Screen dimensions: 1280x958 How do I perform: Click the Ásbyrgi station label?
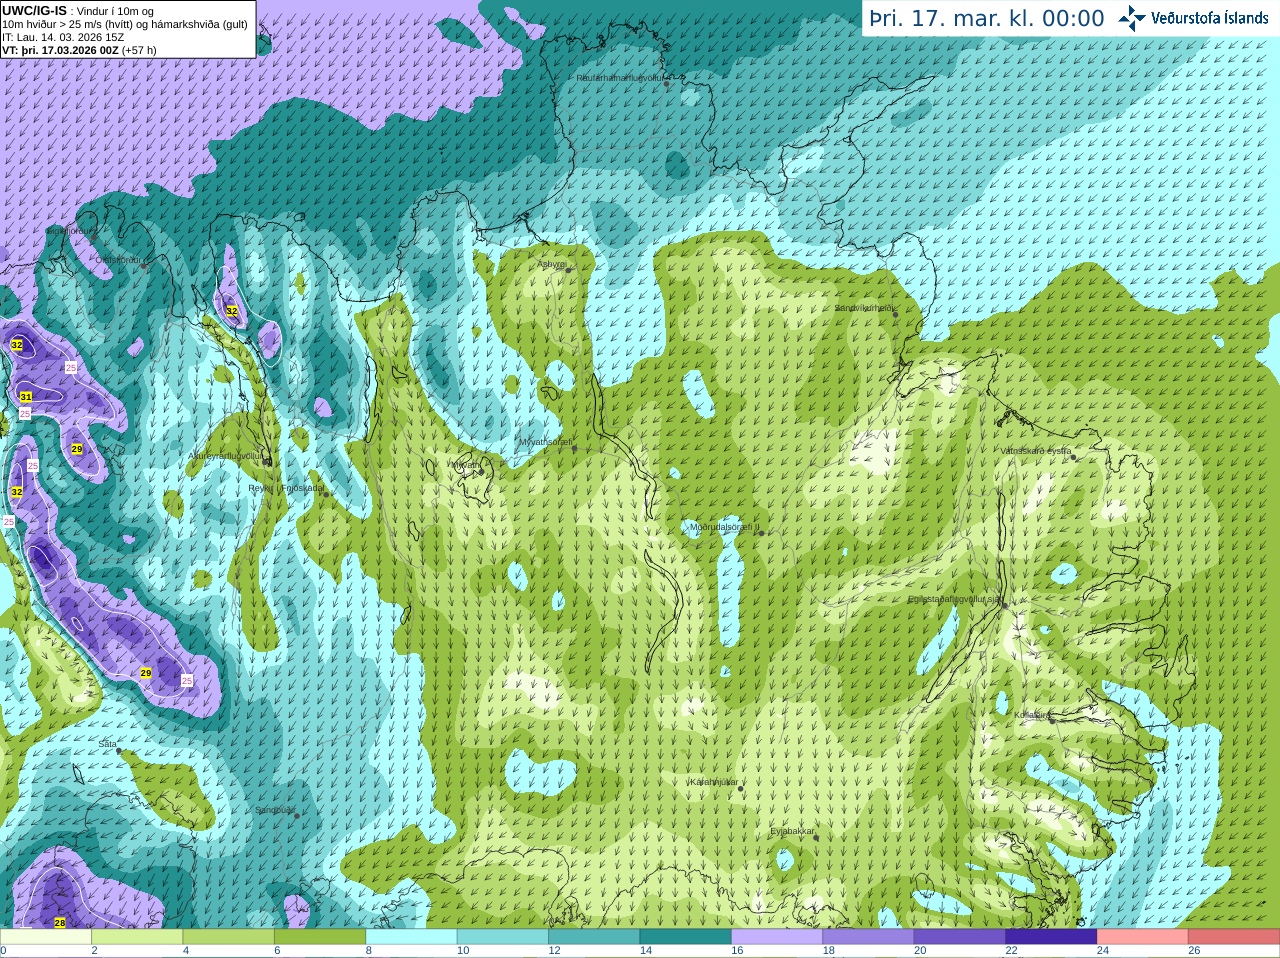pos(551,264)
